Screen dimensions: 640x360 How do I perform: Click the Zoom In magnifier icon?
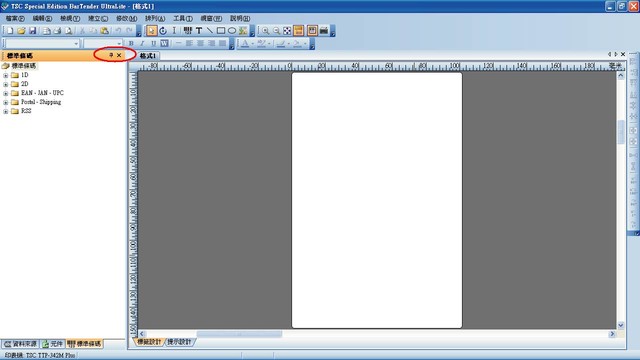click(265, 31)
